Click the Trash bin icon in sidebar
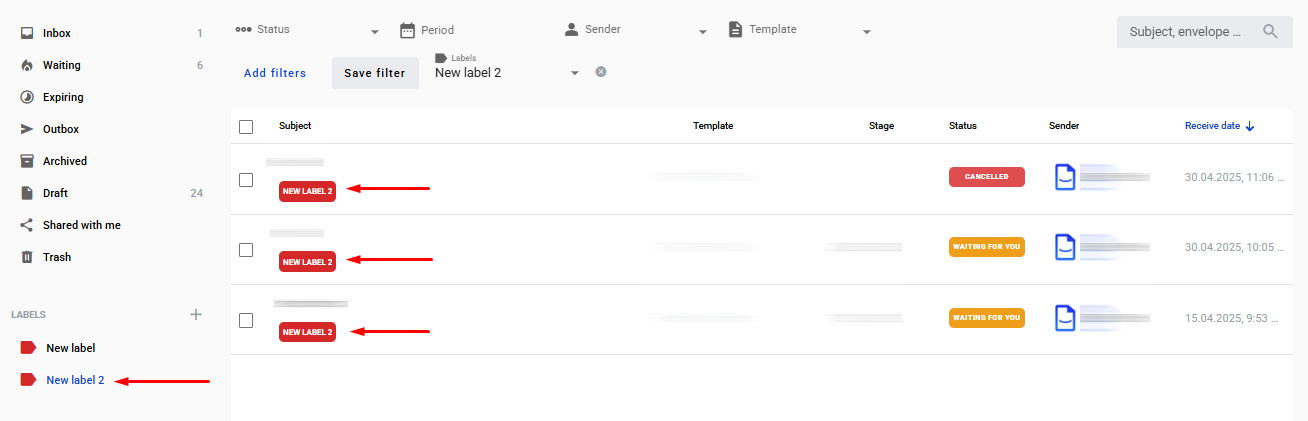Image resolution: width=1308 pixels, height=421 pixels. coord(27,257)
